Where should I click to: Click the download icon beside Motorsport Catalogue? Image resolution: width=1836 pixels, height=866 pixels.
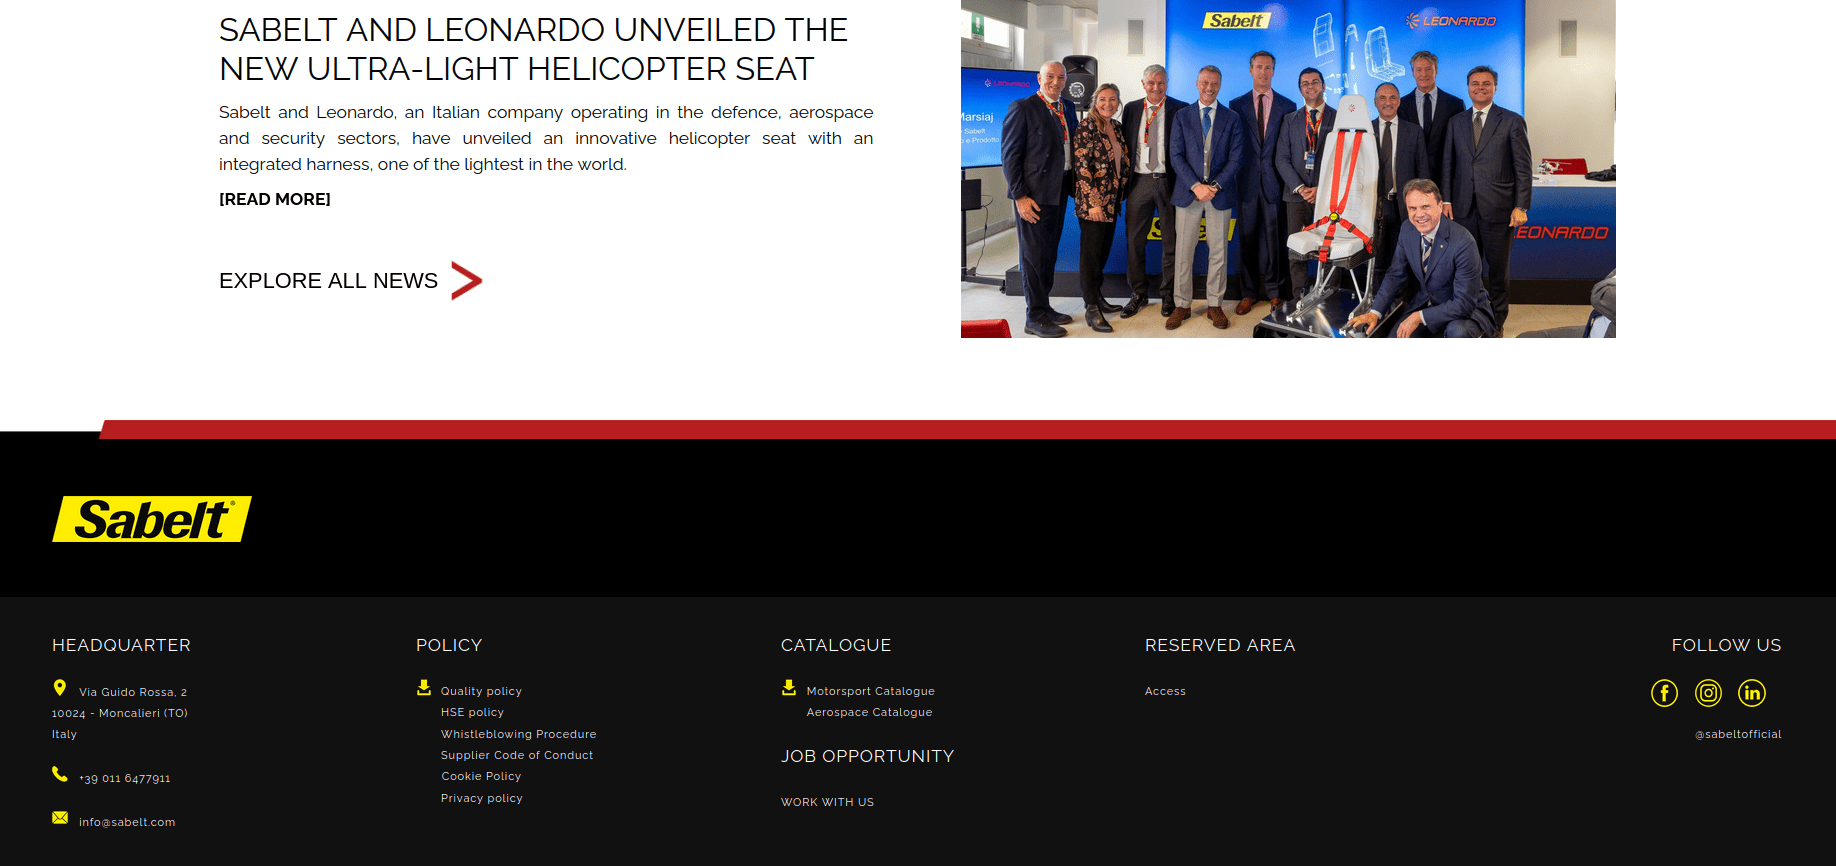pos(789,688)
